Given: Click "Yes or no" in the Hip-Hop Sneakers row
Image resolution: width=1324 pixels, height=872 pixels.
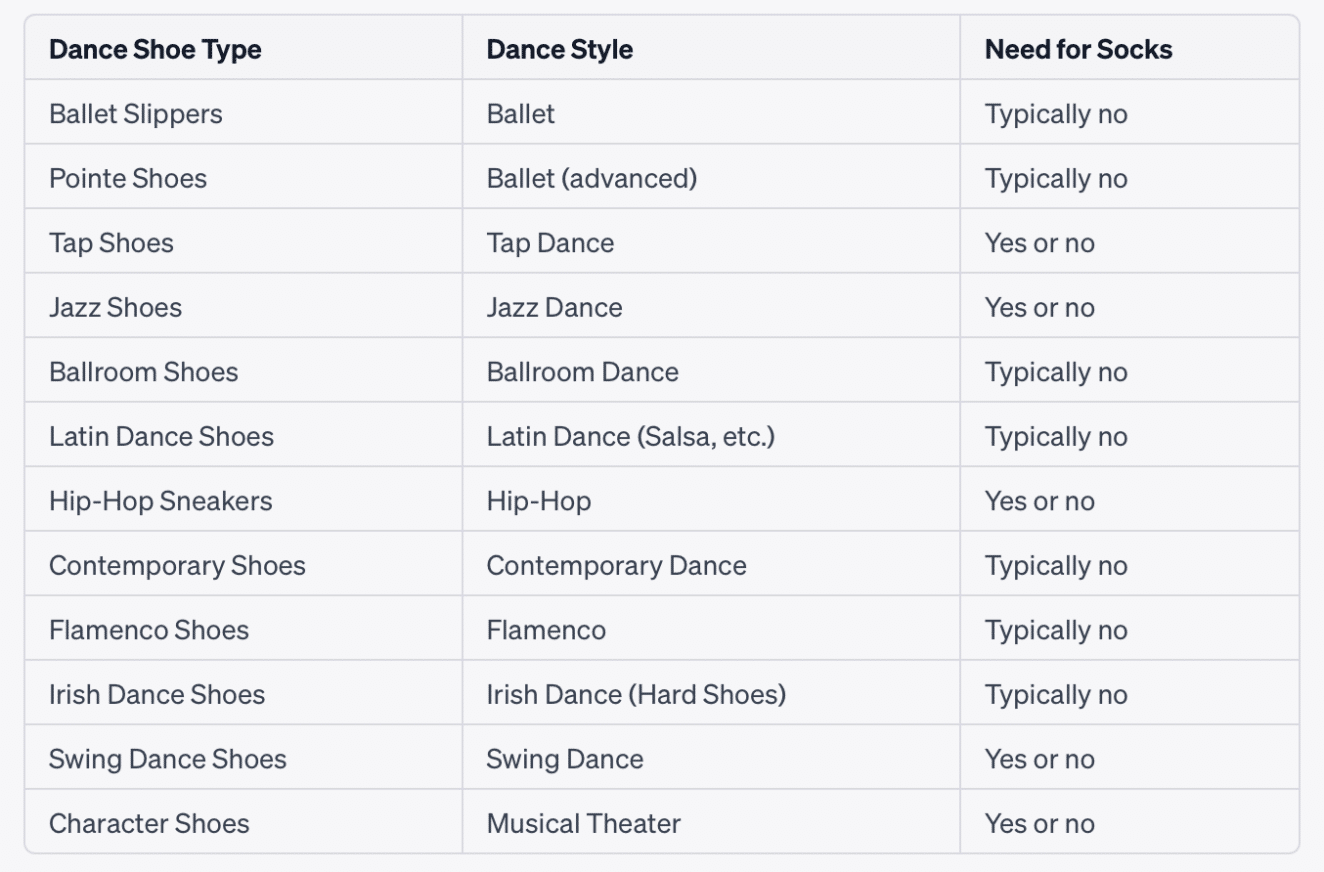Looking at the screenshot, I should point(1039,501).
